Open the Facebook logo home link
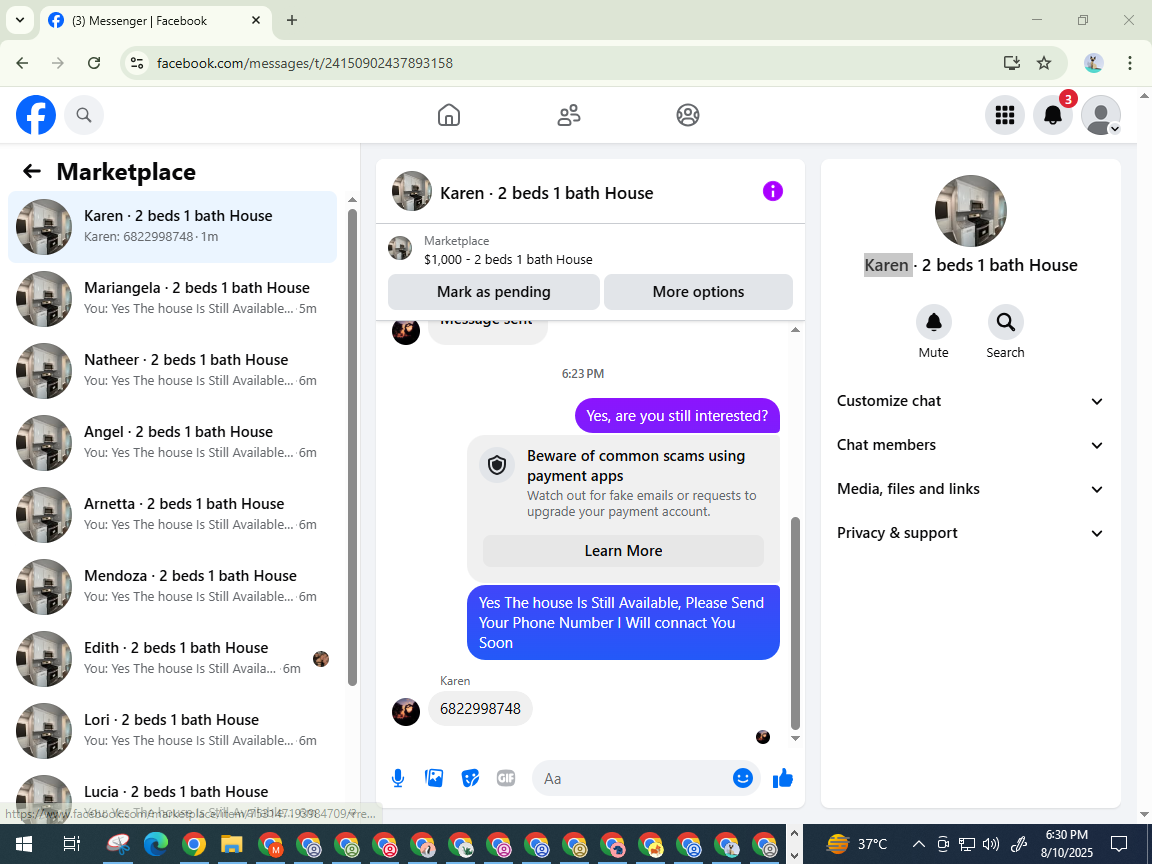Screen dimensions: 1152x864 (36, 115)
